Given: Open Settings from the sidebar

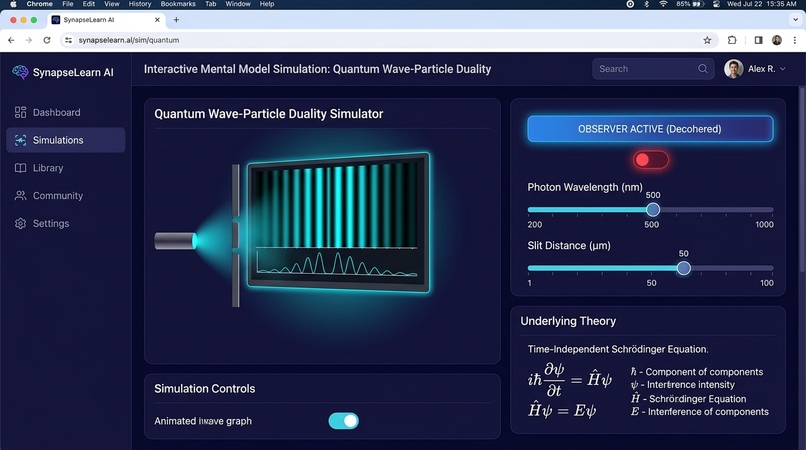Looking at the screenshot, I should 66,223.
